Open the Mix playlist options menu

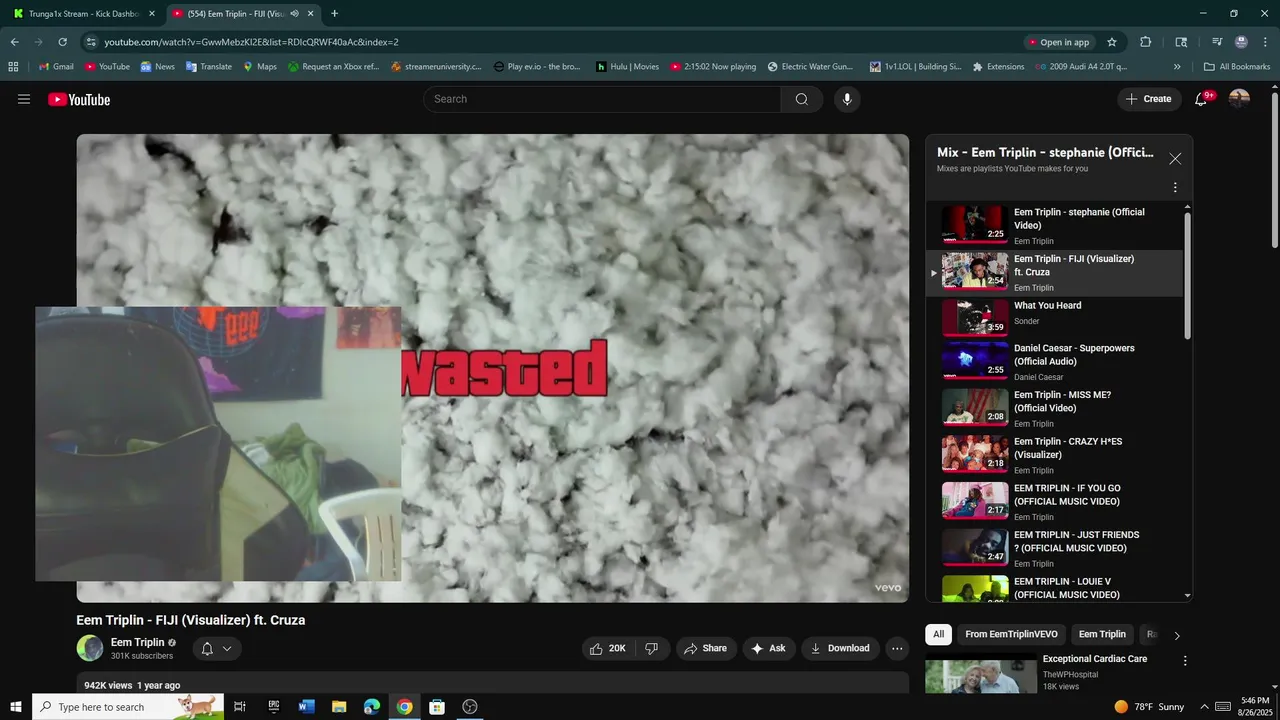(x=1175, y=187)
